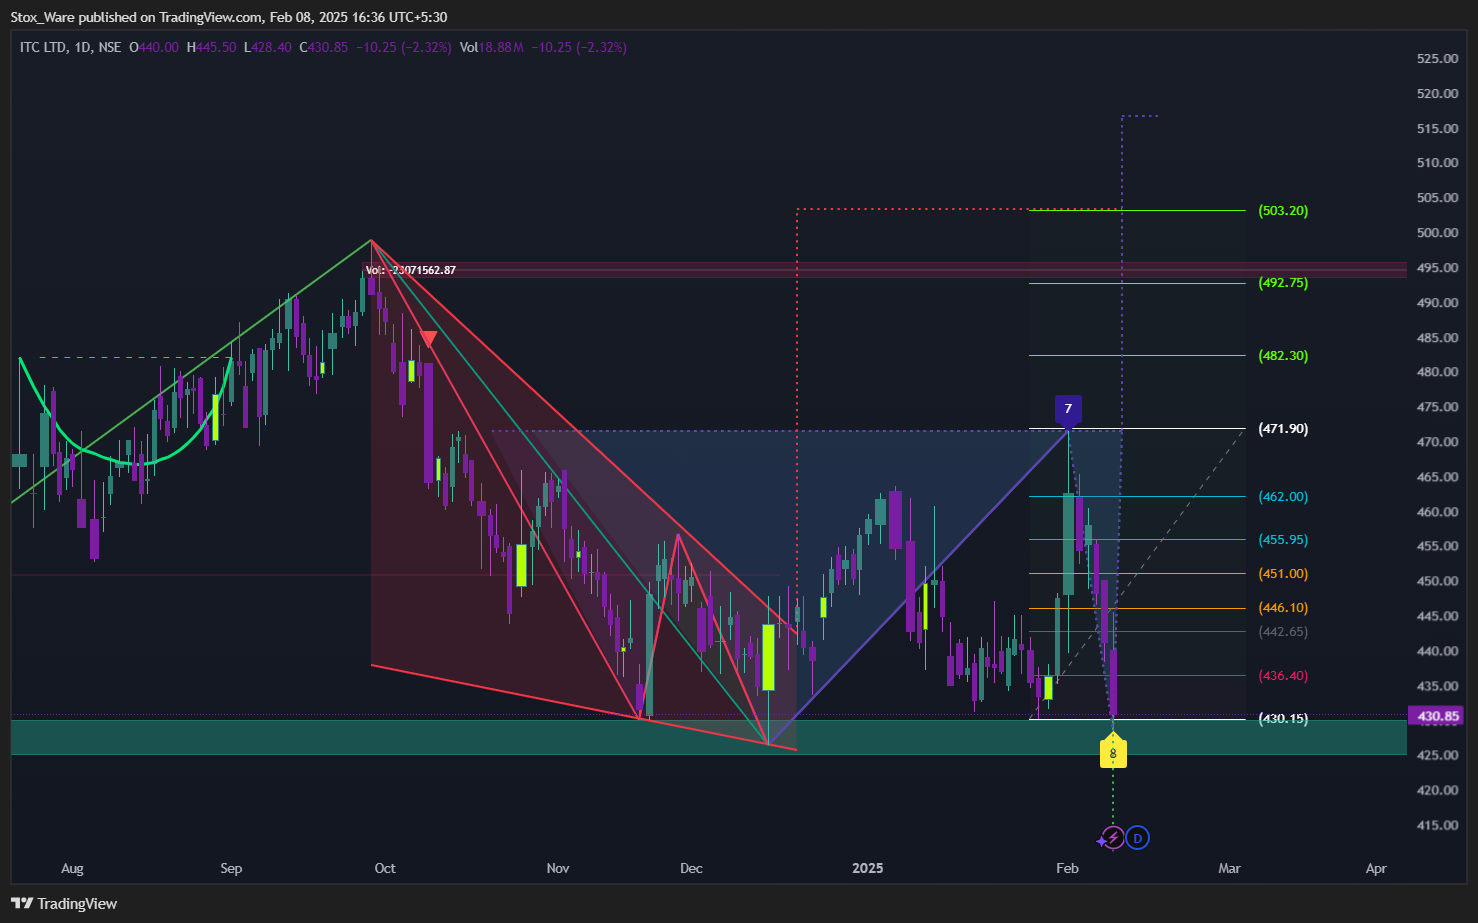The height and width of the screenshot is (923, 1478).
Task: Select the (503.20) green level label
Action: 1283,211
